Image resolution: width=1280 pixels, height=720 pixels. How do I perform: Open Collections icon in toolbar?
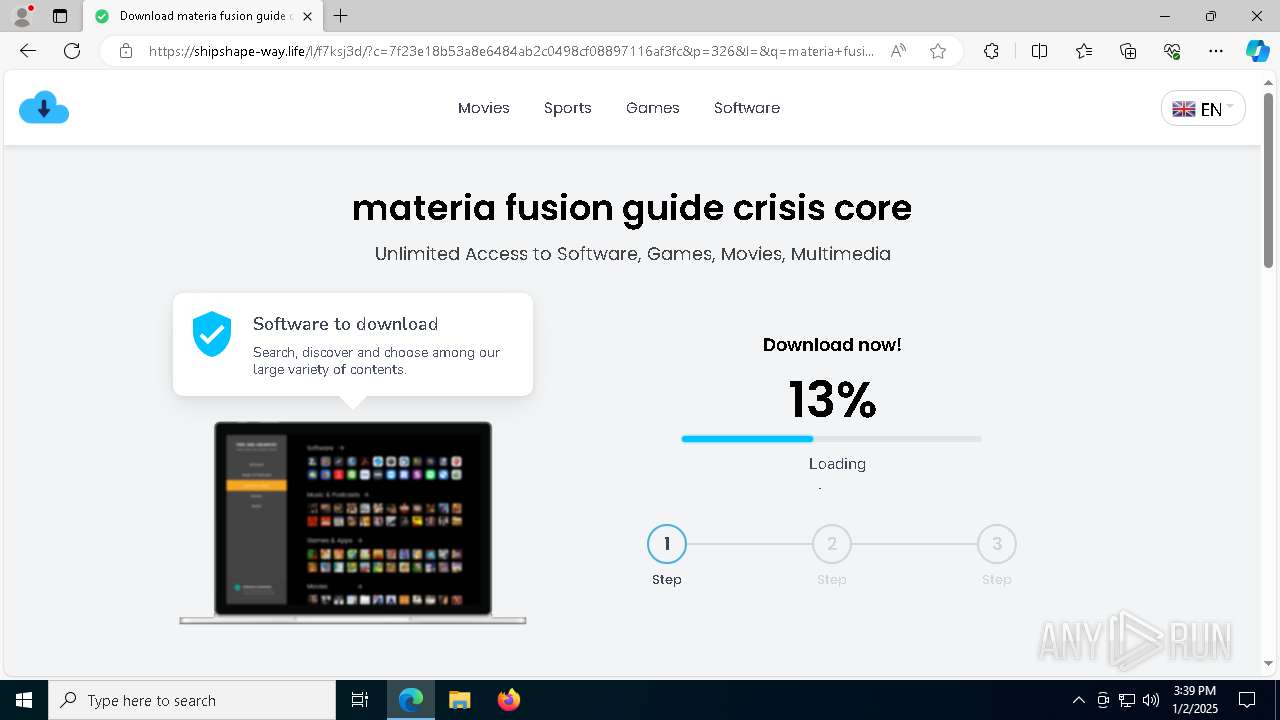pyautogui.click(x=1128, y=51)
